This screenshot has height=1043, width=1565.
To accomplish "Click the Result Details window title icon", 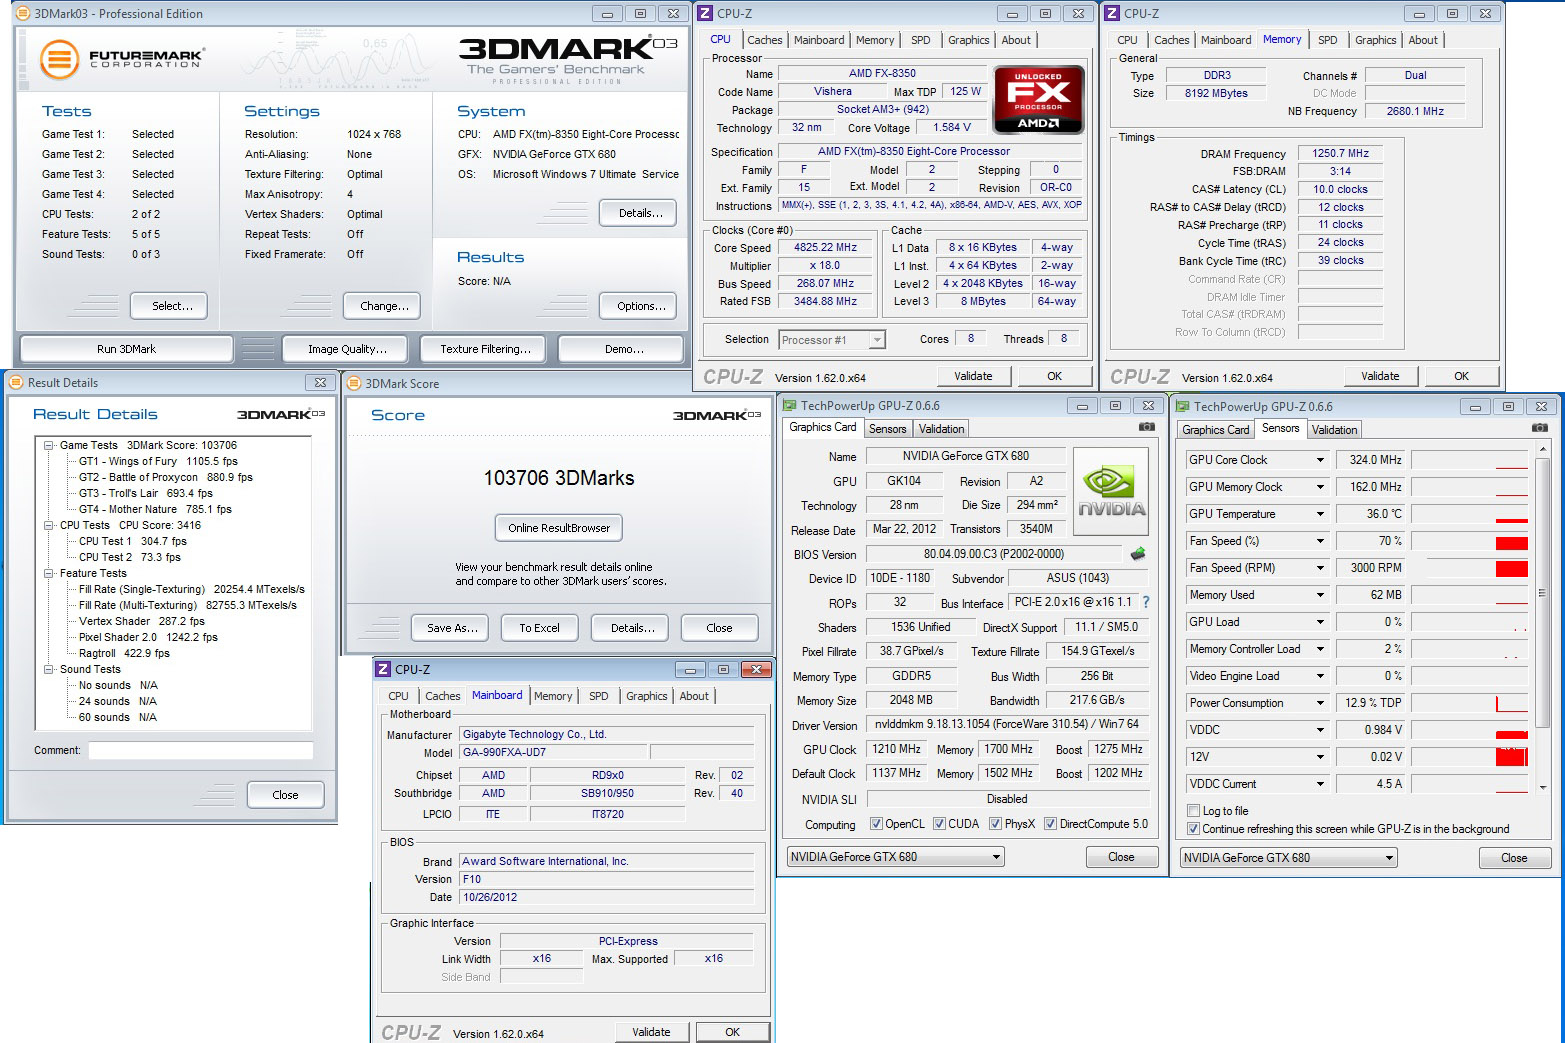I will click(16, 382).
